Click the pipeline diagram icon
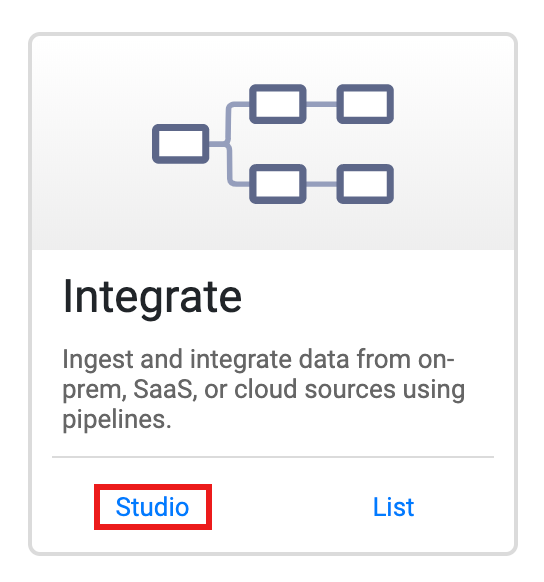This screenshot has width=544, height=582. coord(273,144)
